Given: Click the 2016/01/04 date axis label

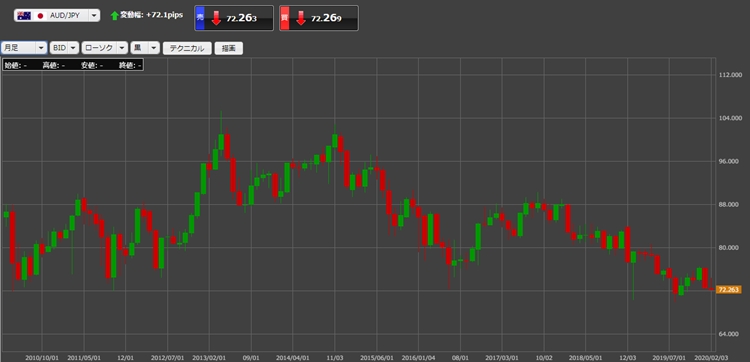Looking at the screenshot, I should [419, 357].
